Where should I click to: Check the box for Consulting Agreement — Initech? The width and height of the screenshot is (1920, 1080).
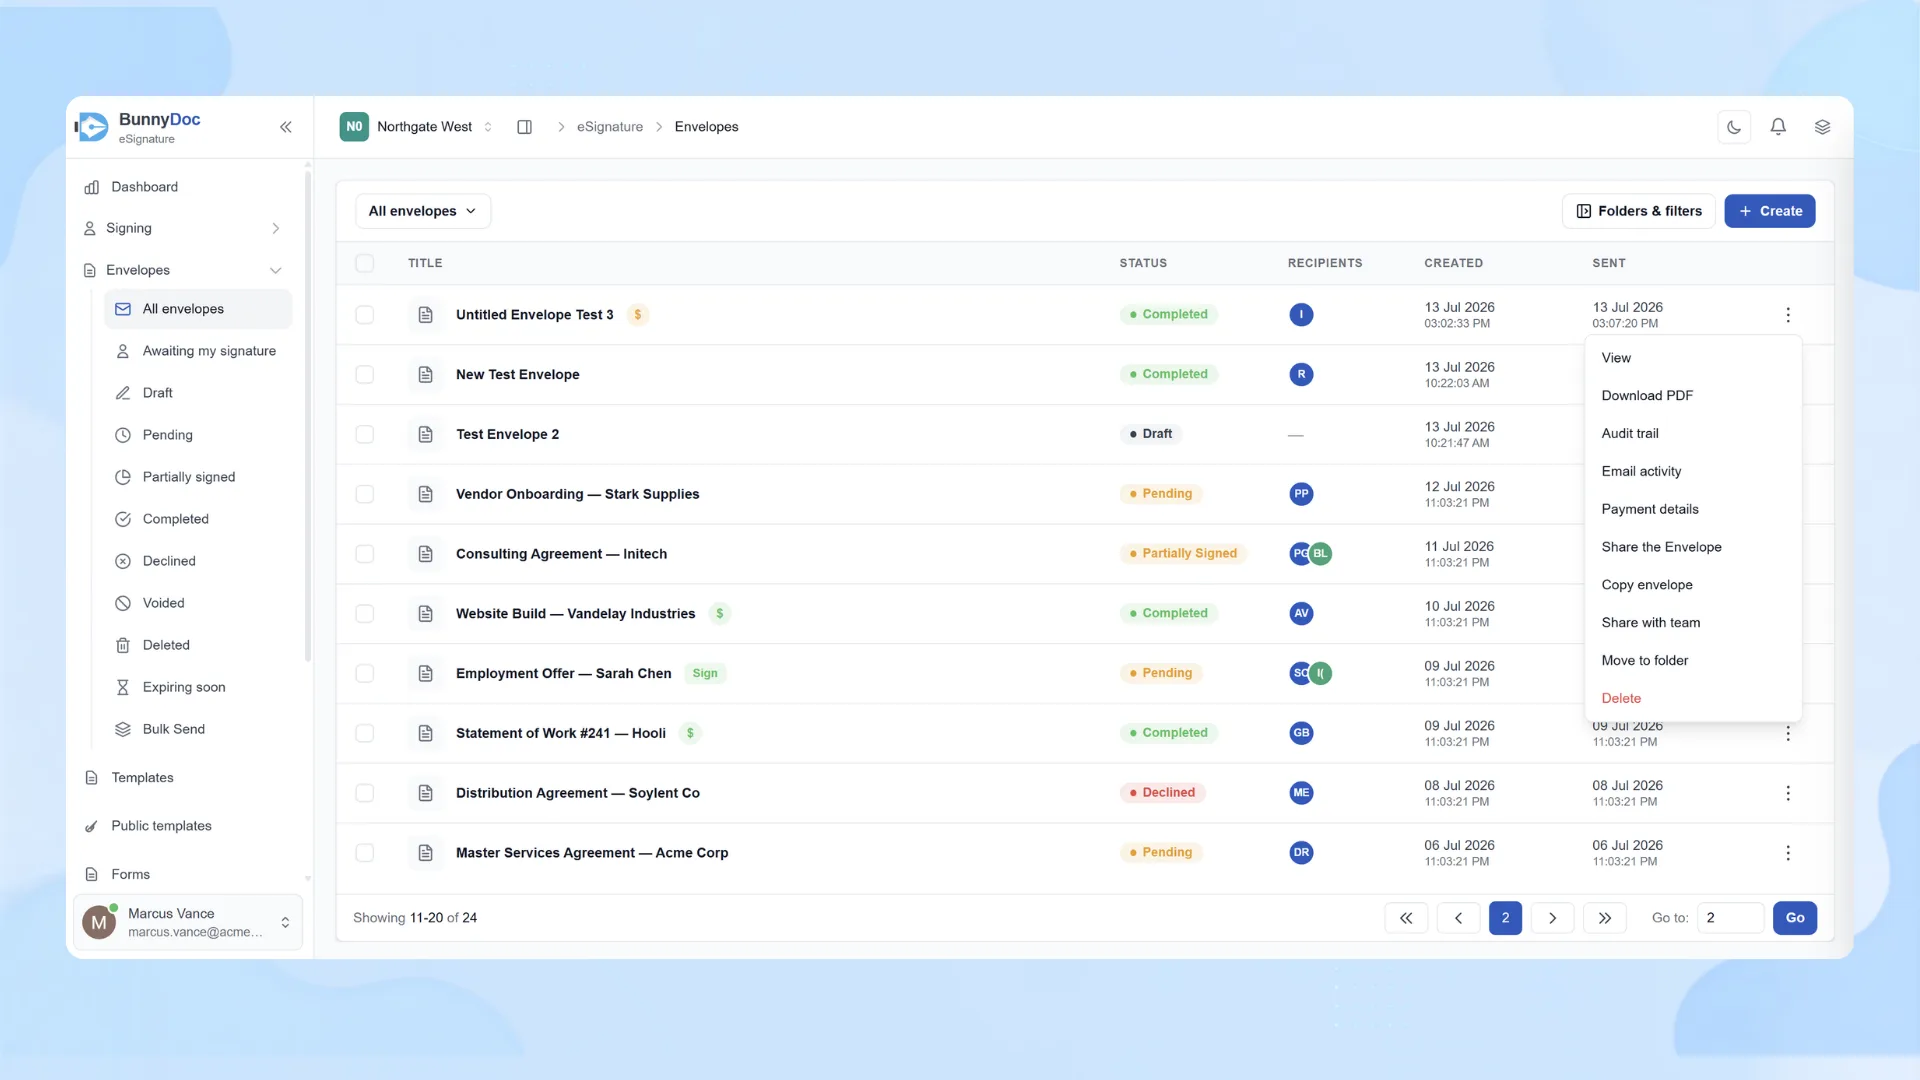coord(365,554)
